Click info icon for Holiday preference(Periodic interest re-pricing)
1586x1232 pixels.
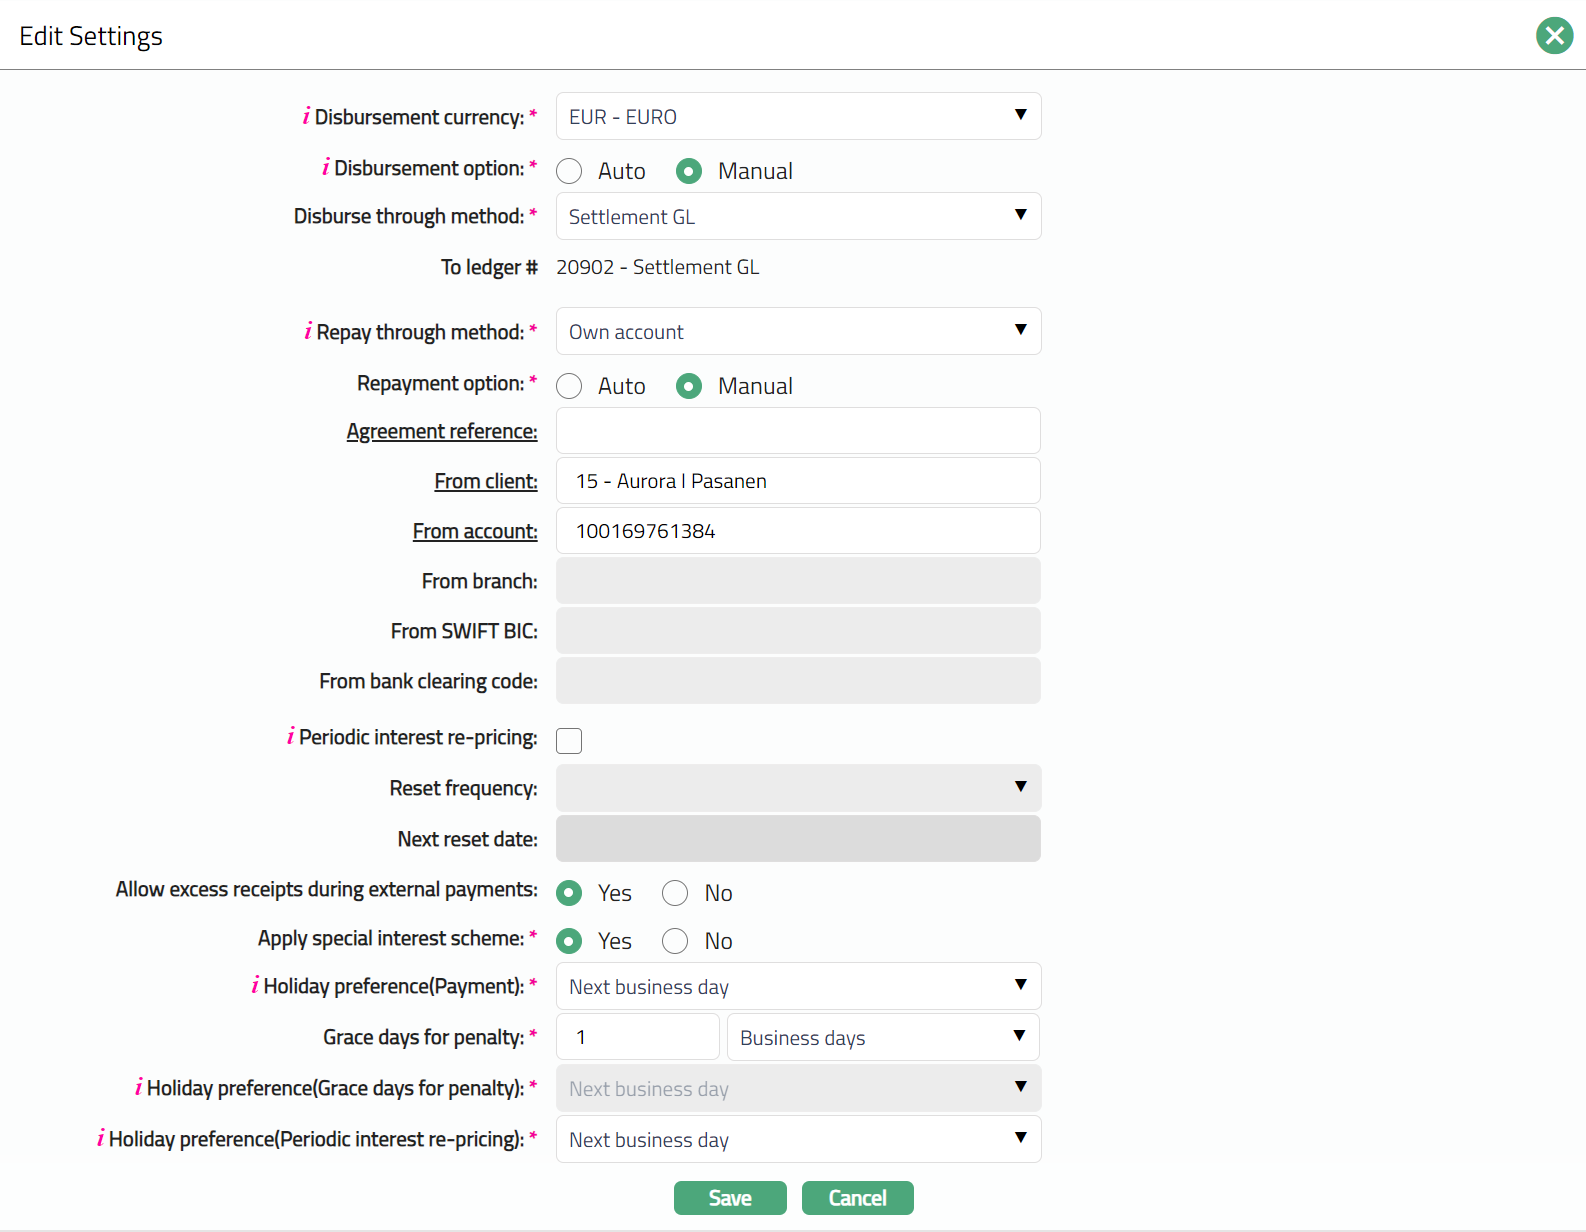(100, 1139)
